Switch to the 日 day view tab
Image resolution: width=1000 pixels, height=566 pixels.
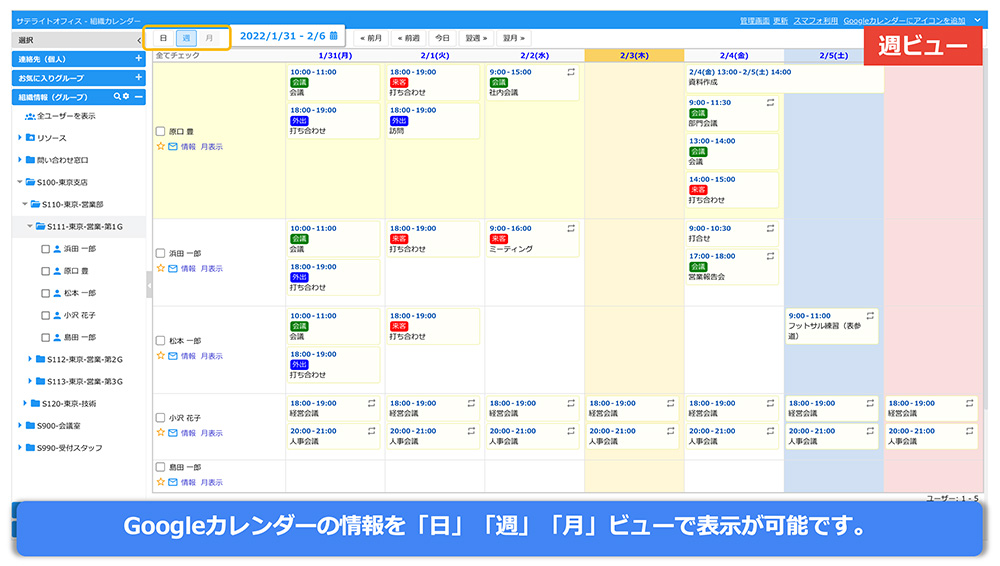pos(163,38)
